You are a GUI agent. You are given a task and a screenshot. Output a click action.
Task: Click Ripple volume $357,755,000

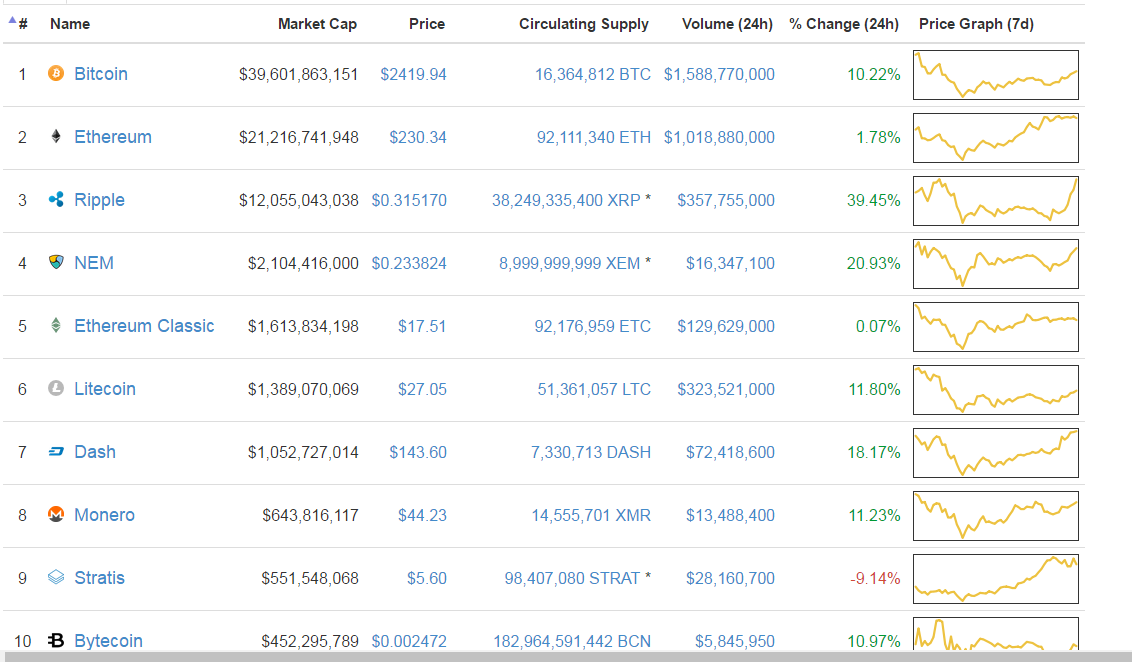pyautogui.click(x=726, y=200)
